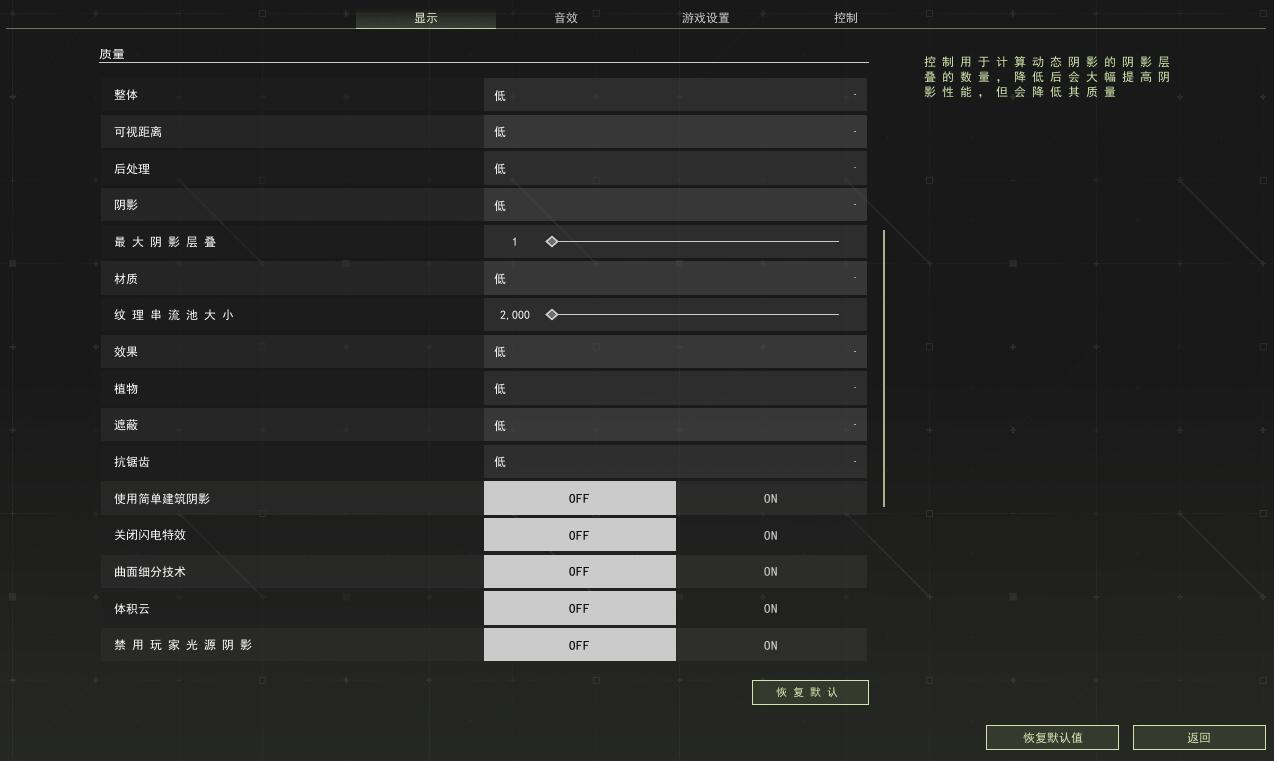This screenshot has width=1274, height=761.
Task: Switch to the 显示 tab
Action: tap(426, 18)
